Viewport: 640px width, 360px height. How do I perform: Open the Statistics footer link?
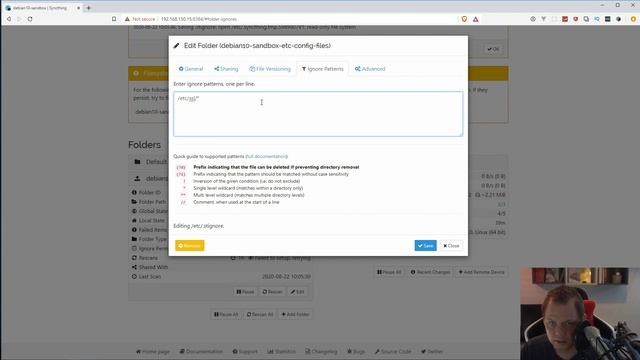(282, 351)
